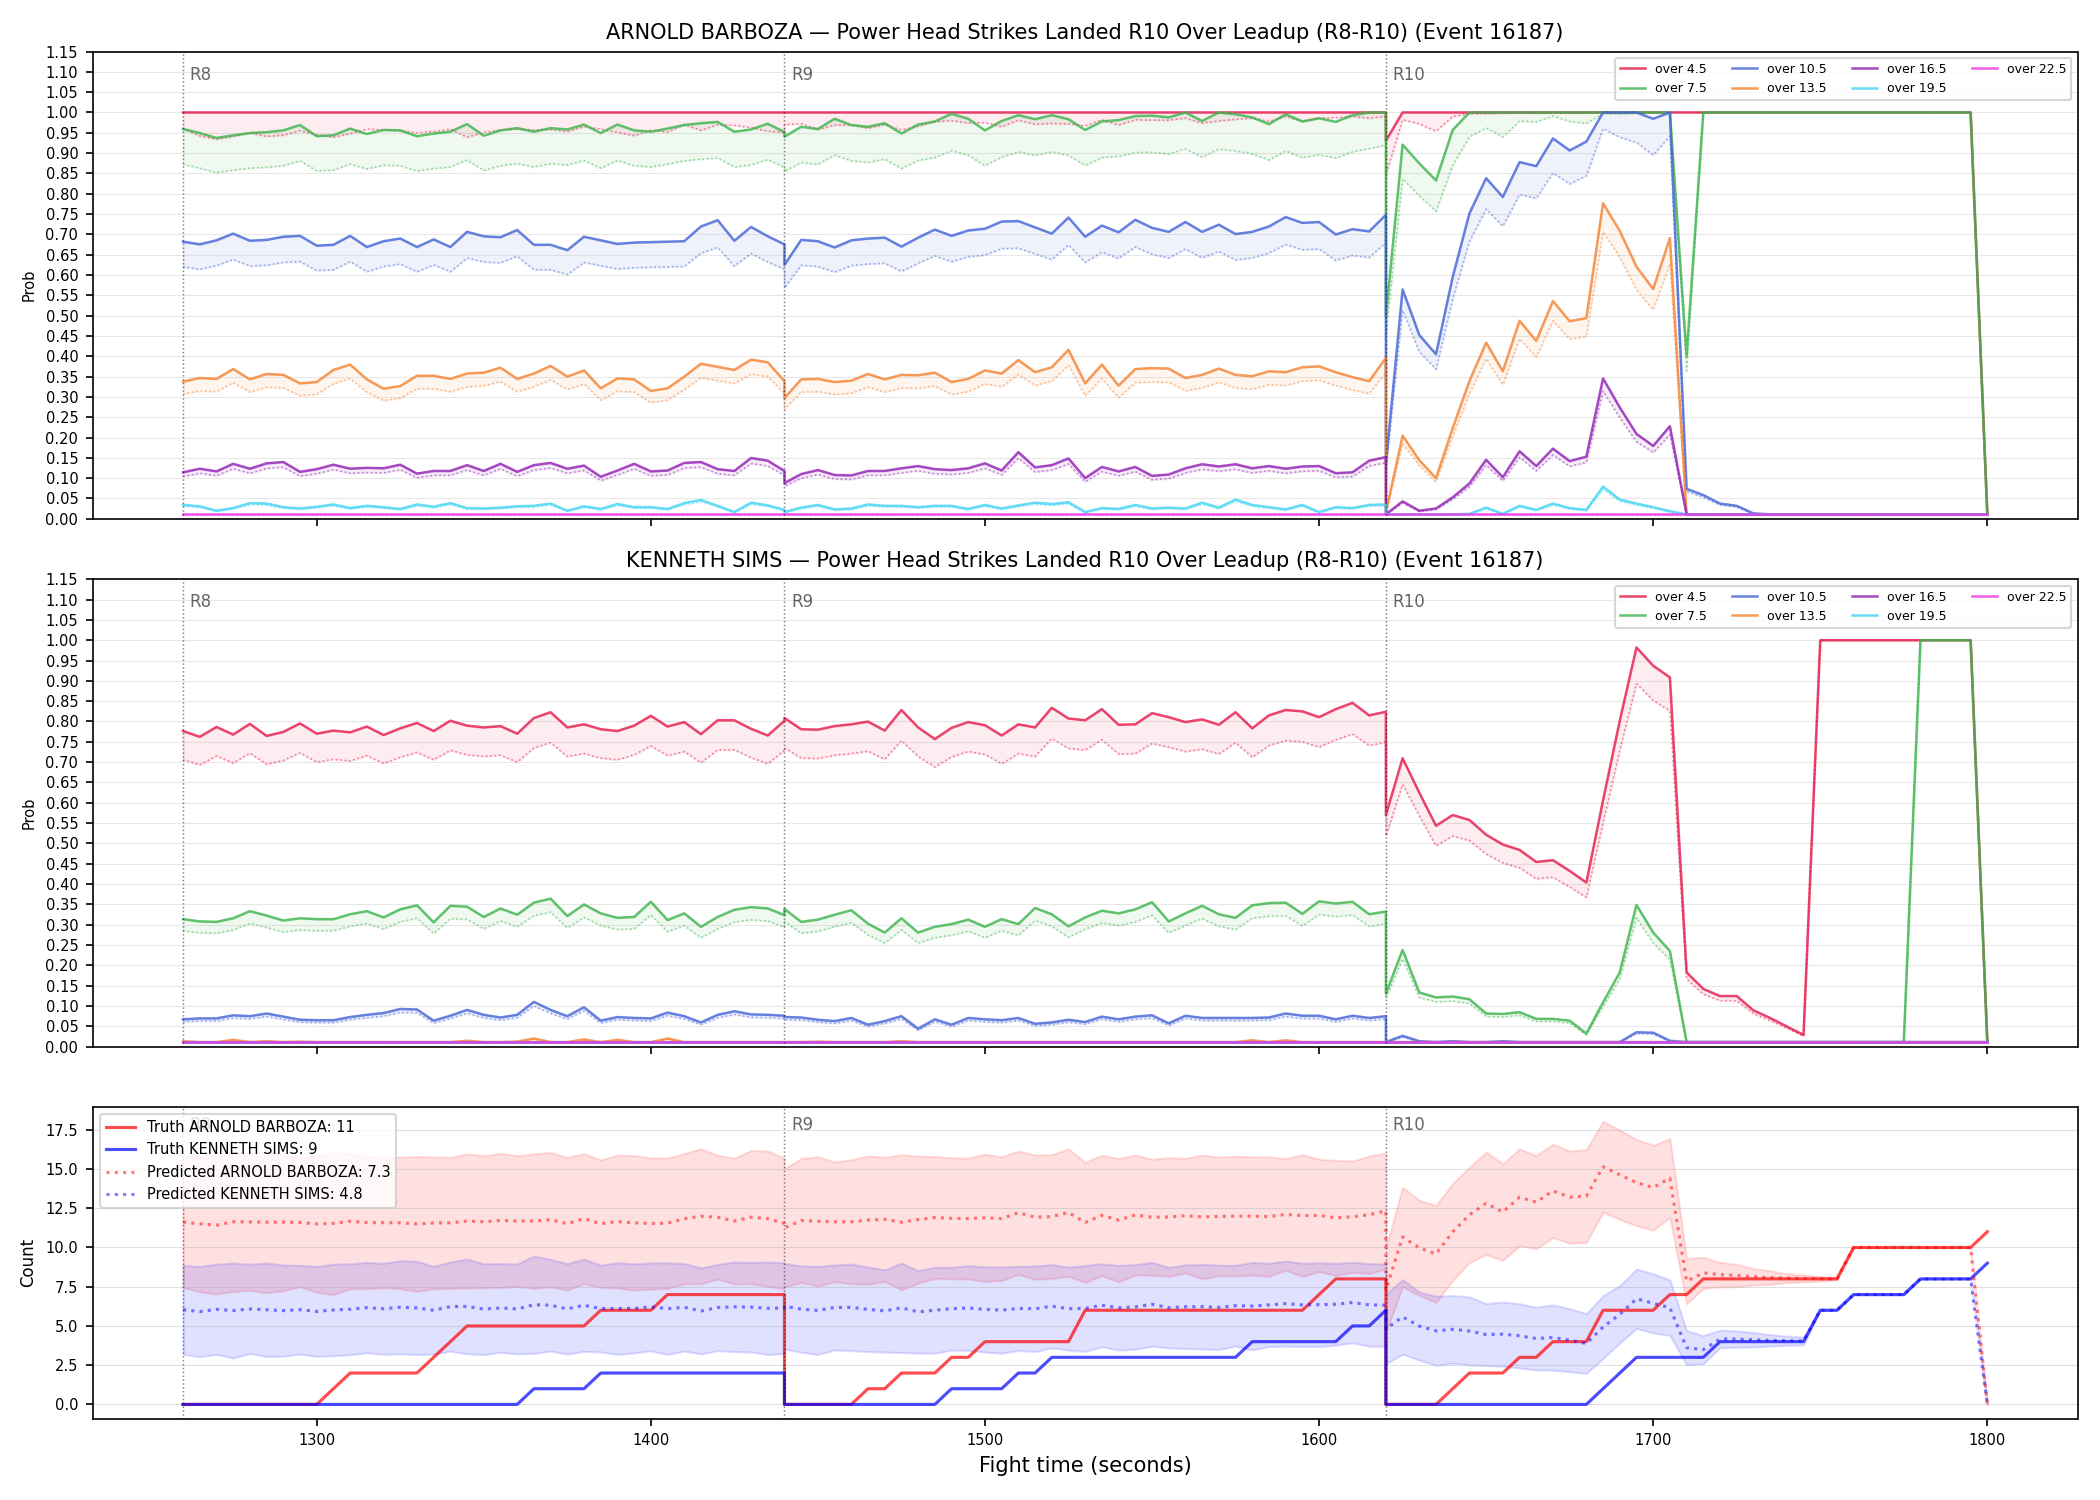Click the R10 marker in the Count chart
This screenshot has width=2100, height=1500.
(x=1408, y=1124)
